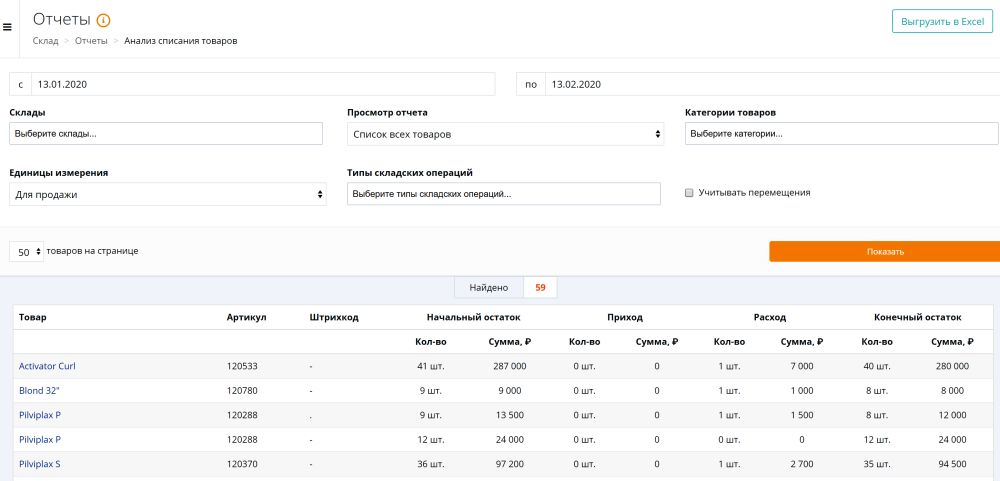Open Pilviplax P link in 12 шт. row
The image size is (1000, 481).
tap(40, 440)
